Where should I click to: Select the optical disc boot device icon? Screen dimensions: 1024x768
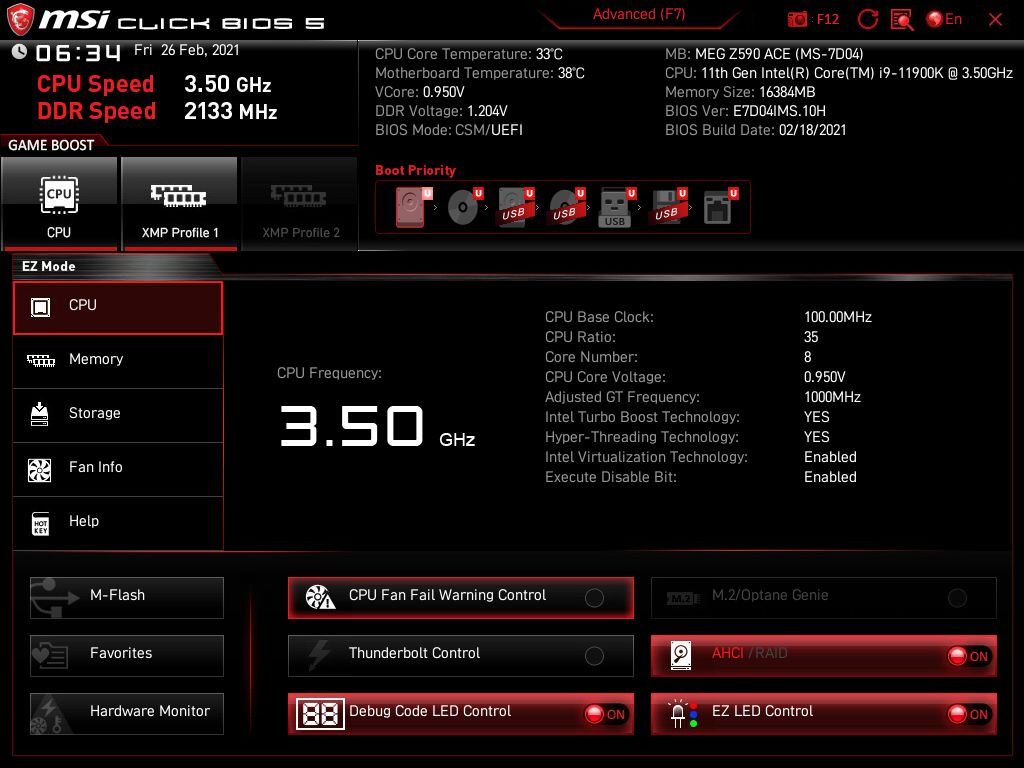pyautogui.click(x=464, y=207)
